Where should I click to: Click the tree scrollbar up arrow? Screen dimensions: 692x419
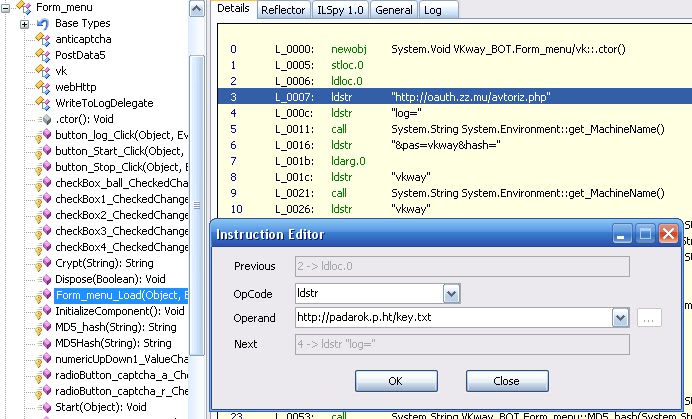[x=197, y=9]
